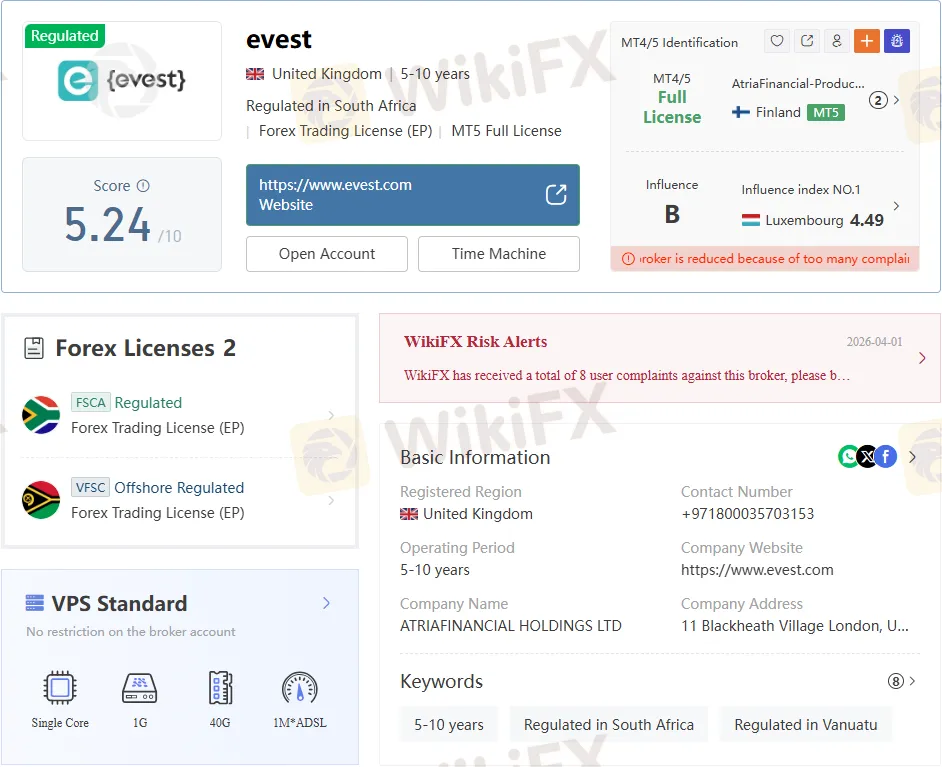This screenshot has width=942, height=767.
Task: Click the 40G storage icon
Action: point(220,687)
